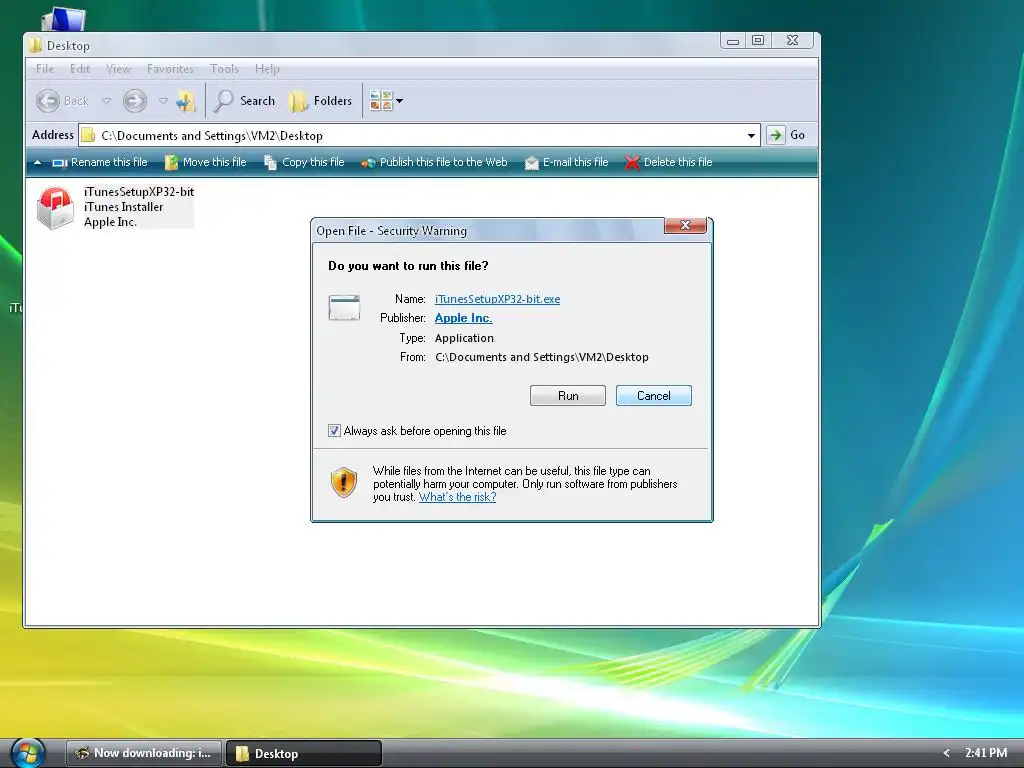This screenshot has height=768, width=1024.
Task: Open the Forward history dropdown arrow
Action: coord(163,101)
